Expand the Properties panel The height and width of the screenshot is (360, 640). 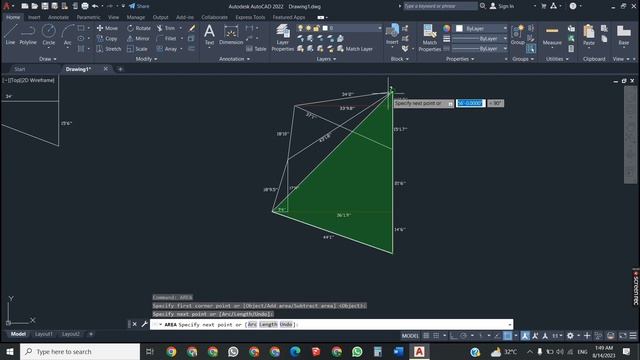pos(460,59)
